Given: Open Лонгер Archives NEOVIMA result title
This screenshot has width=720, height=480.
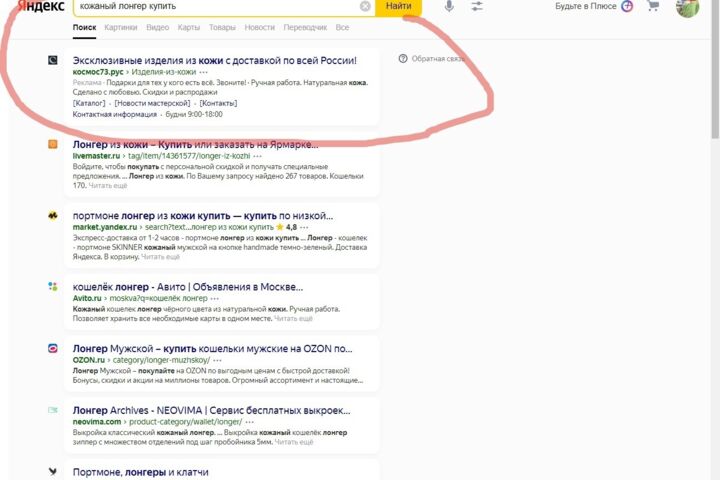Looking at the screenshot, I should pos(211,410).
